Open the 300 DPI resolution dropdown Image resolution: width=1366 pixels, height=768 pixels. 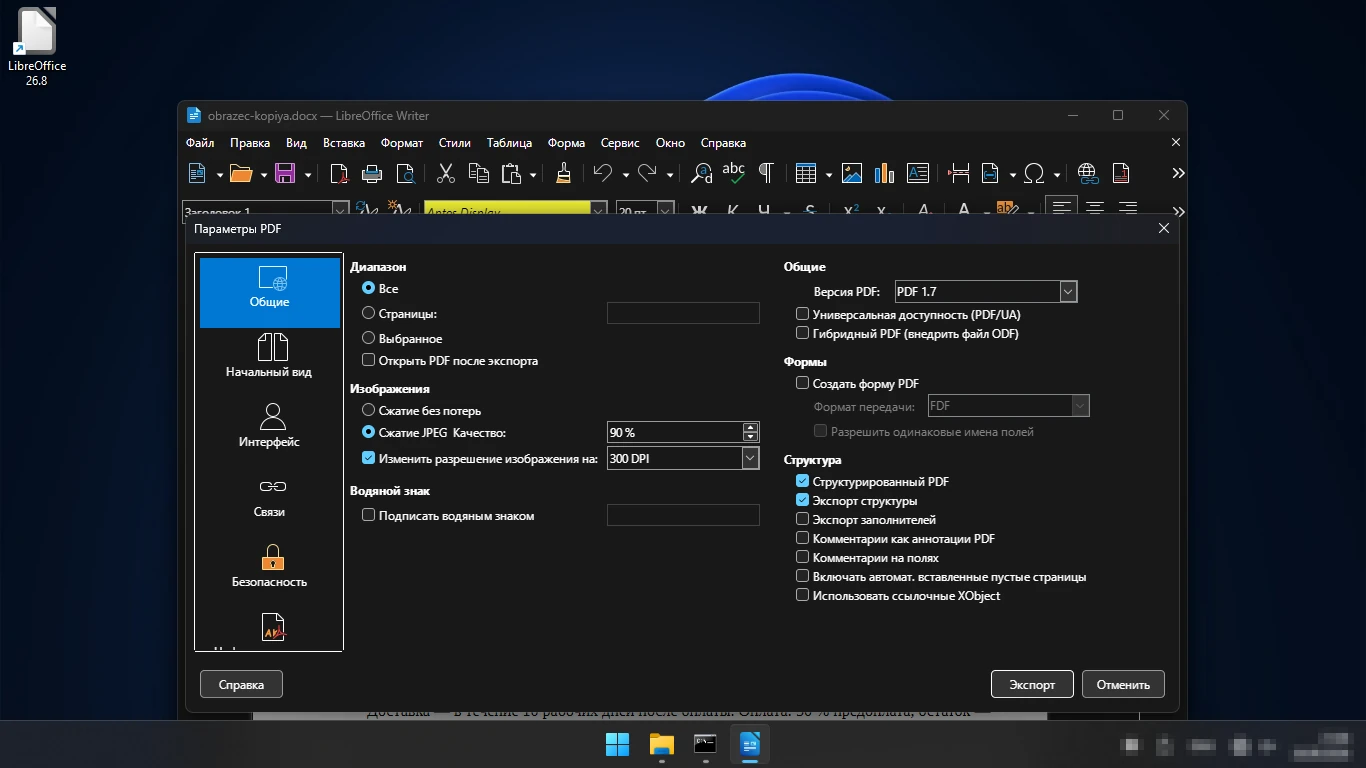[751, 458]
